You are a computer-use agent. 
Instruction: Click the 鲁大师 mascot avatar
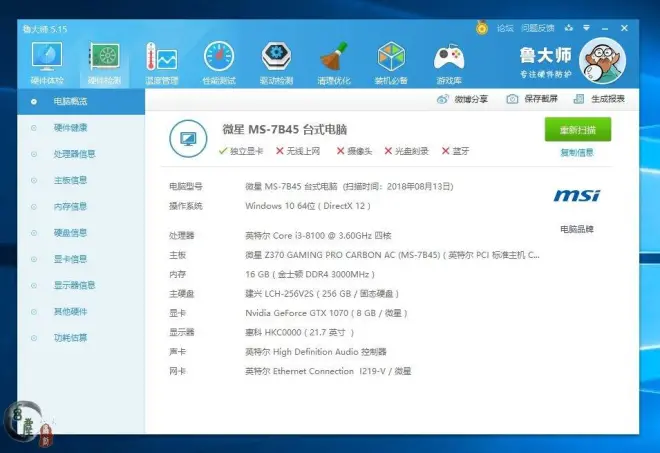click(602, 61)
